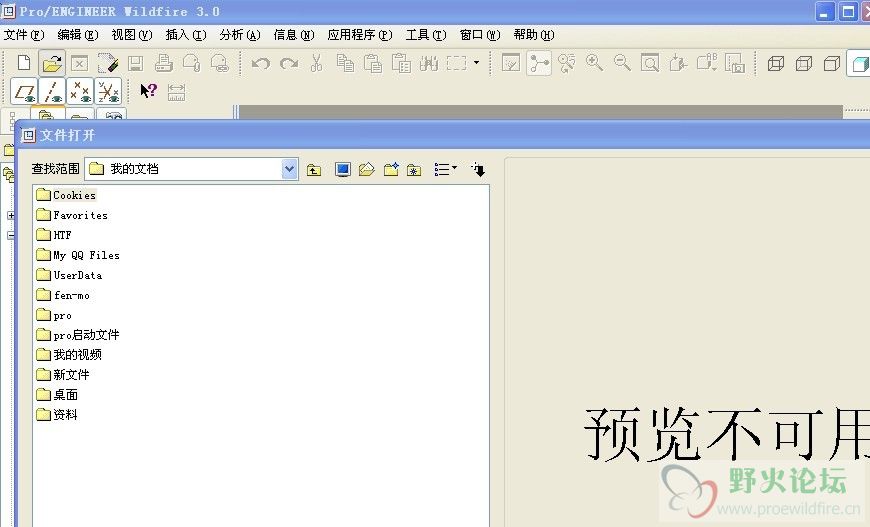Click the dashed box selection icon
Image resolution: width=870 pixels, height=527 pixels.
pos(457,63)
